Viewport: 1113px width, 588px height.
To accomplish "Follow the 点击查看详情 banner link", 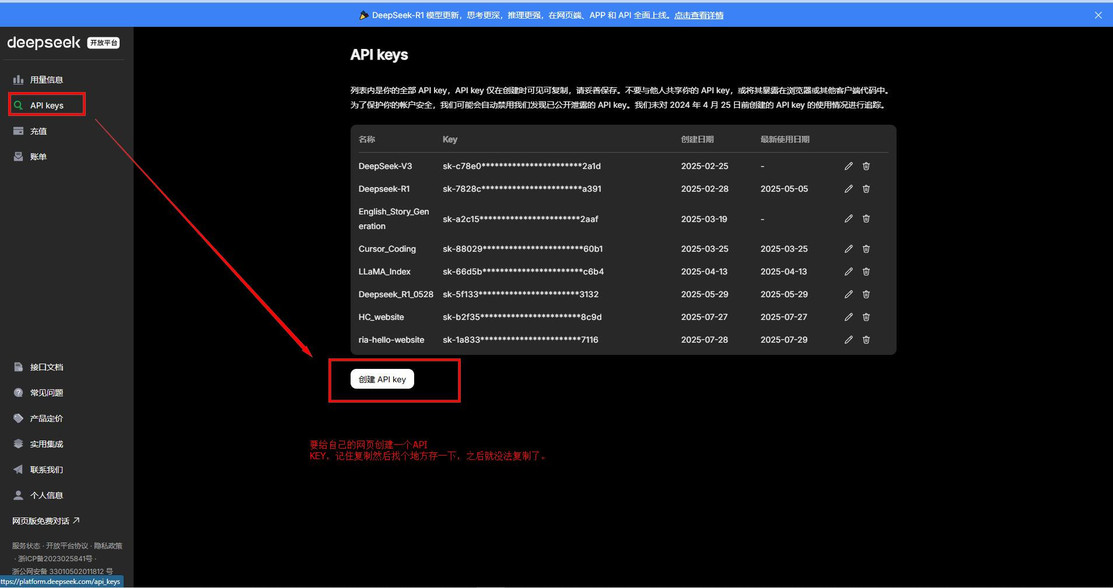I will pos(698,15).
